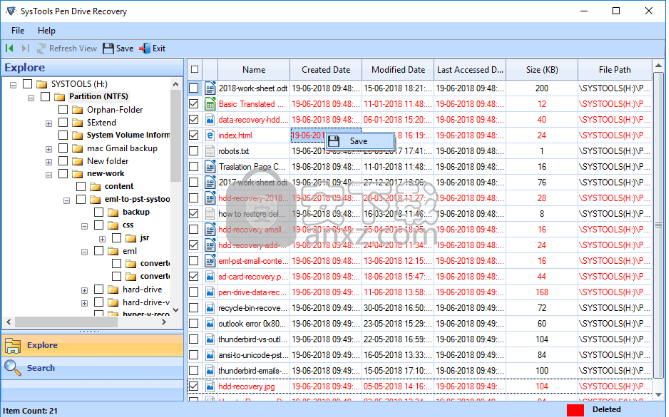
Task: Toggle the select-all checkbox in table header
Action: (195, 69)
